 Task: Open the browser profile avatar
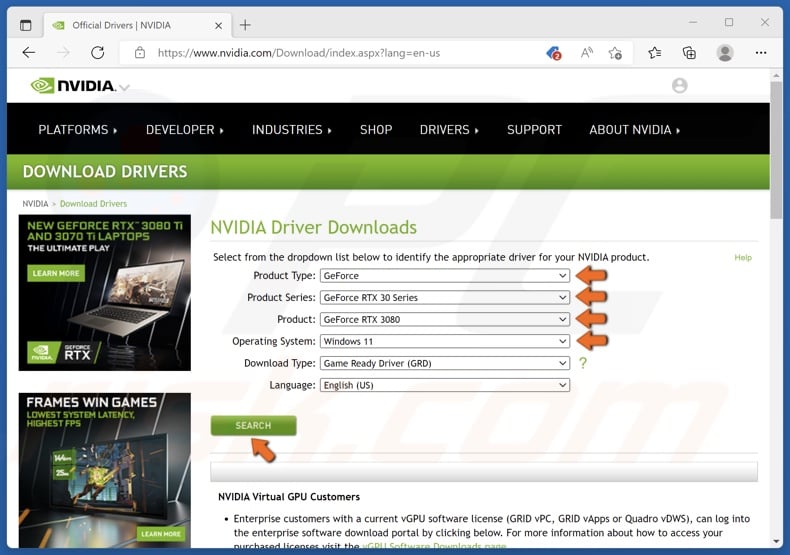pos(725,52)
